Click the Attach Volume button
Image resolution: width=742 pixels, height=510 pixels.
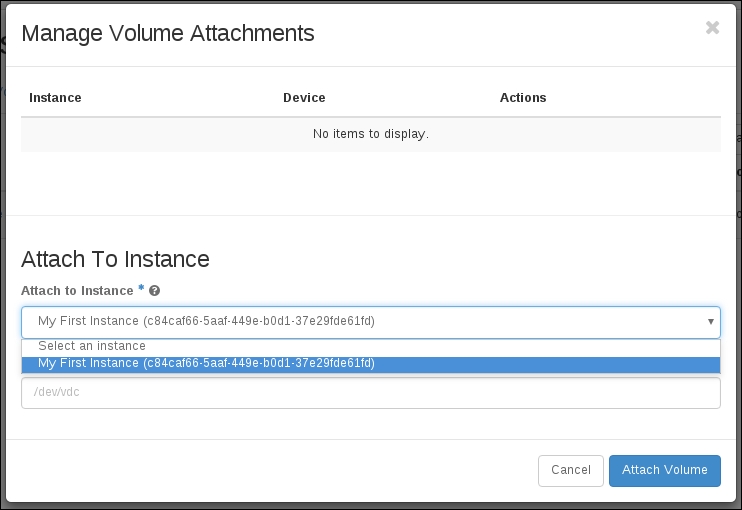point(664,470)
